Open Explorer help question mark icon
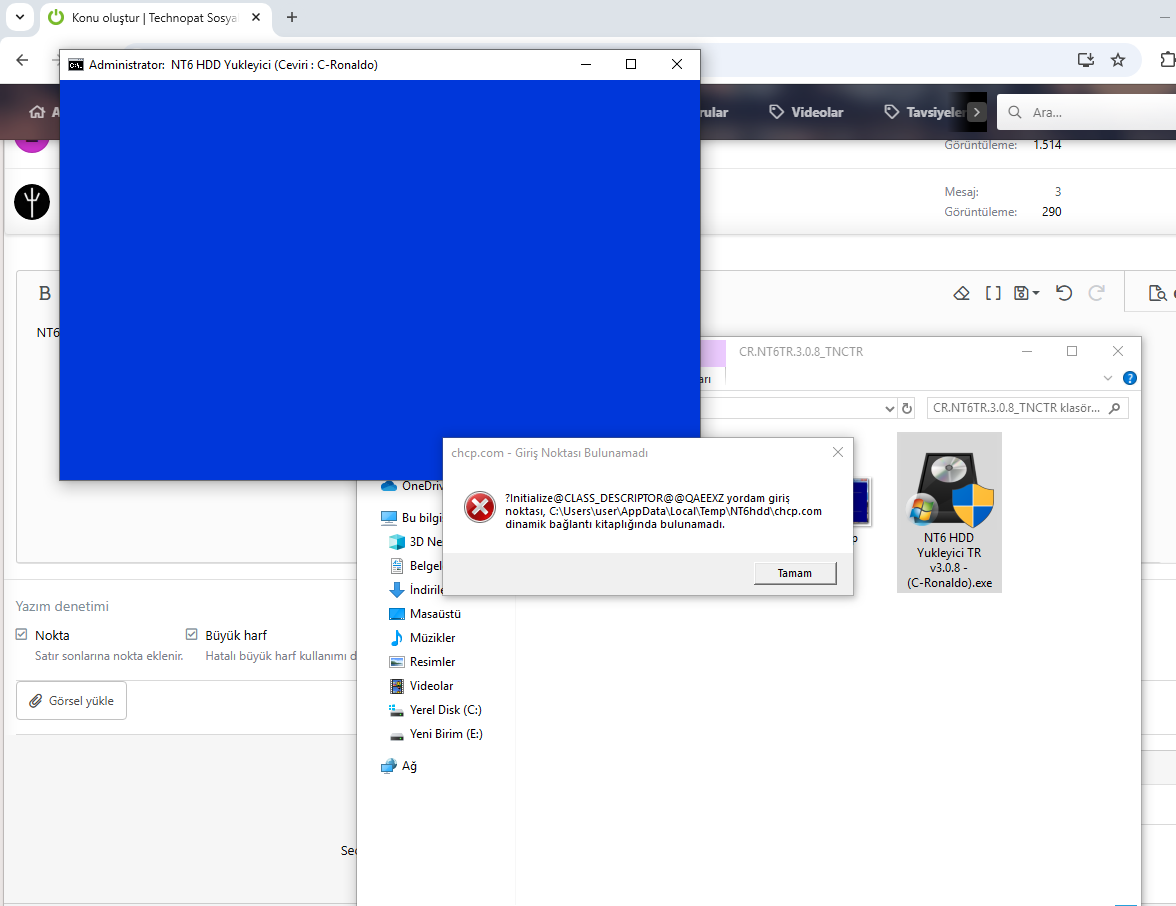The image size is (1176, 906). 1130,378
